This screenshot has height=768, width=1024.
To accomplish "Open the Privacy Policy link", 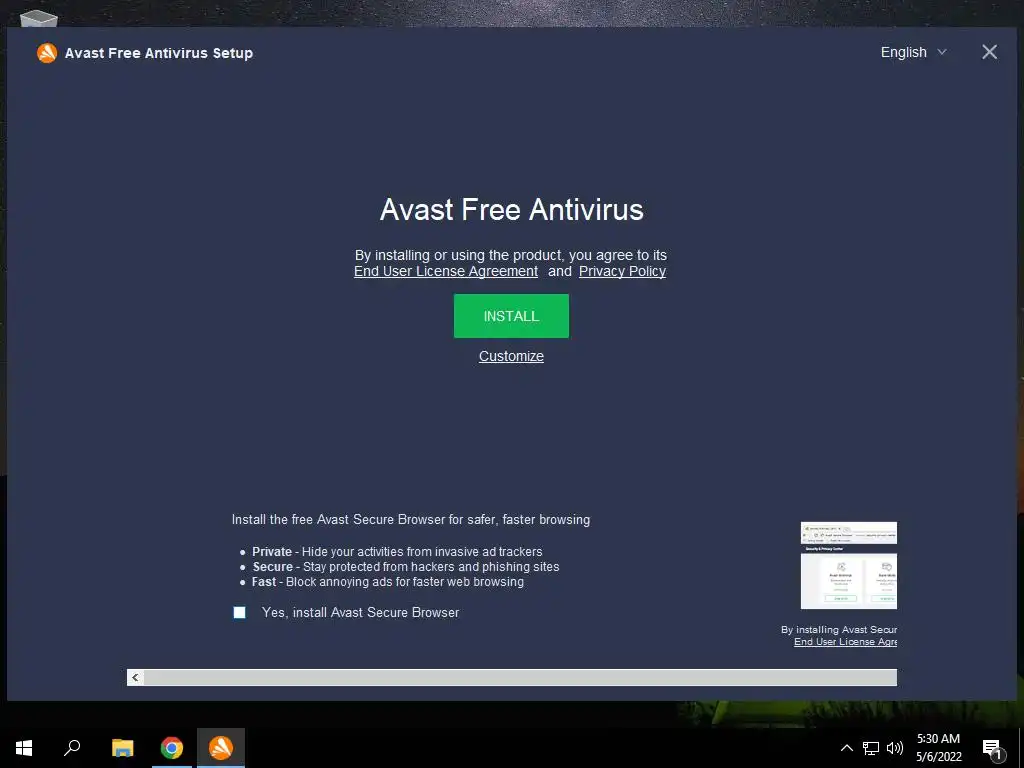I will click(x=622, y=271).
